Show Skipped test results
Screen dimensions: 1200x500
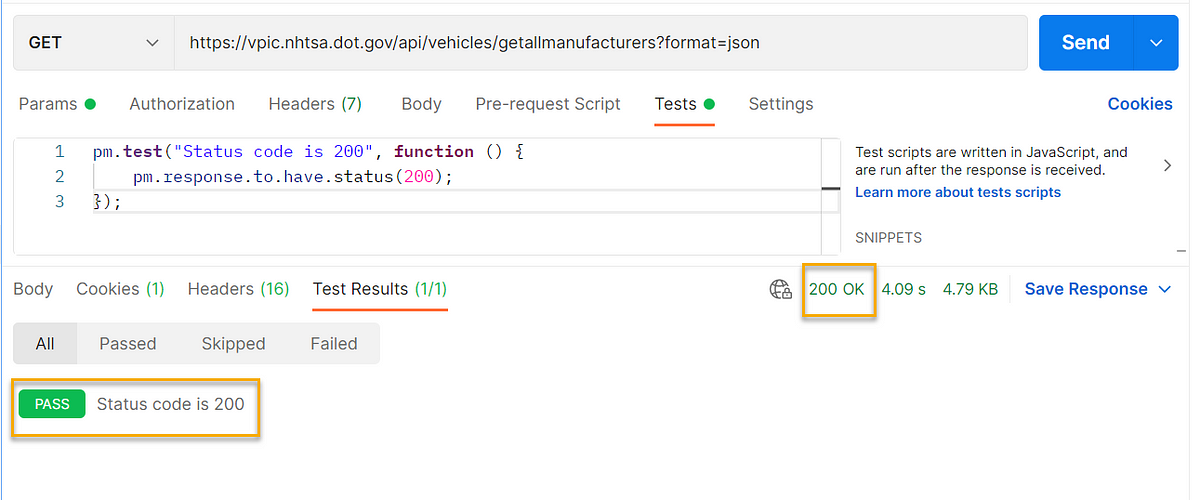(233, 343)
